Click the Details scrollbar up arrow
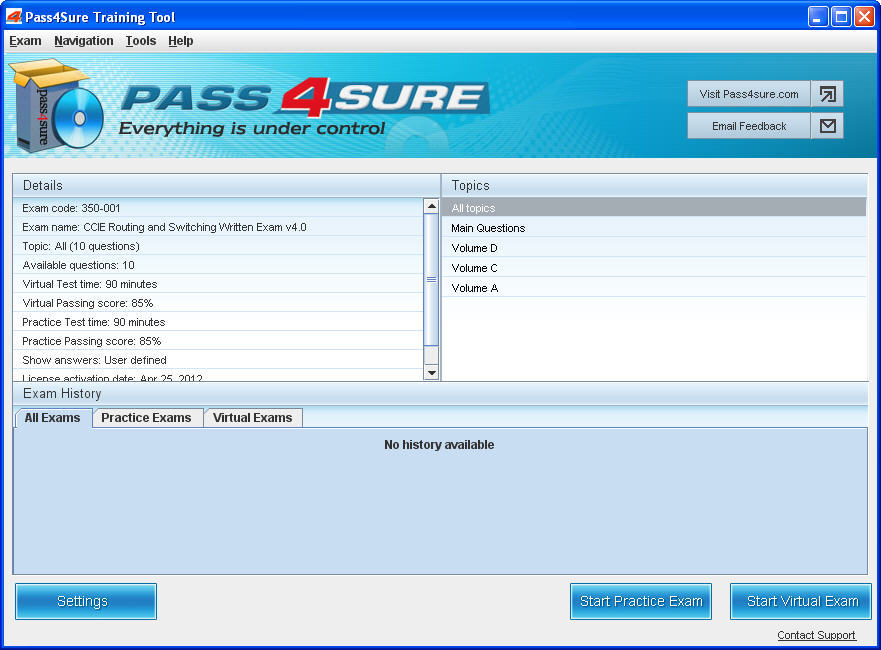The height and width of the screenshot is (650, 881). click(432, 206)
